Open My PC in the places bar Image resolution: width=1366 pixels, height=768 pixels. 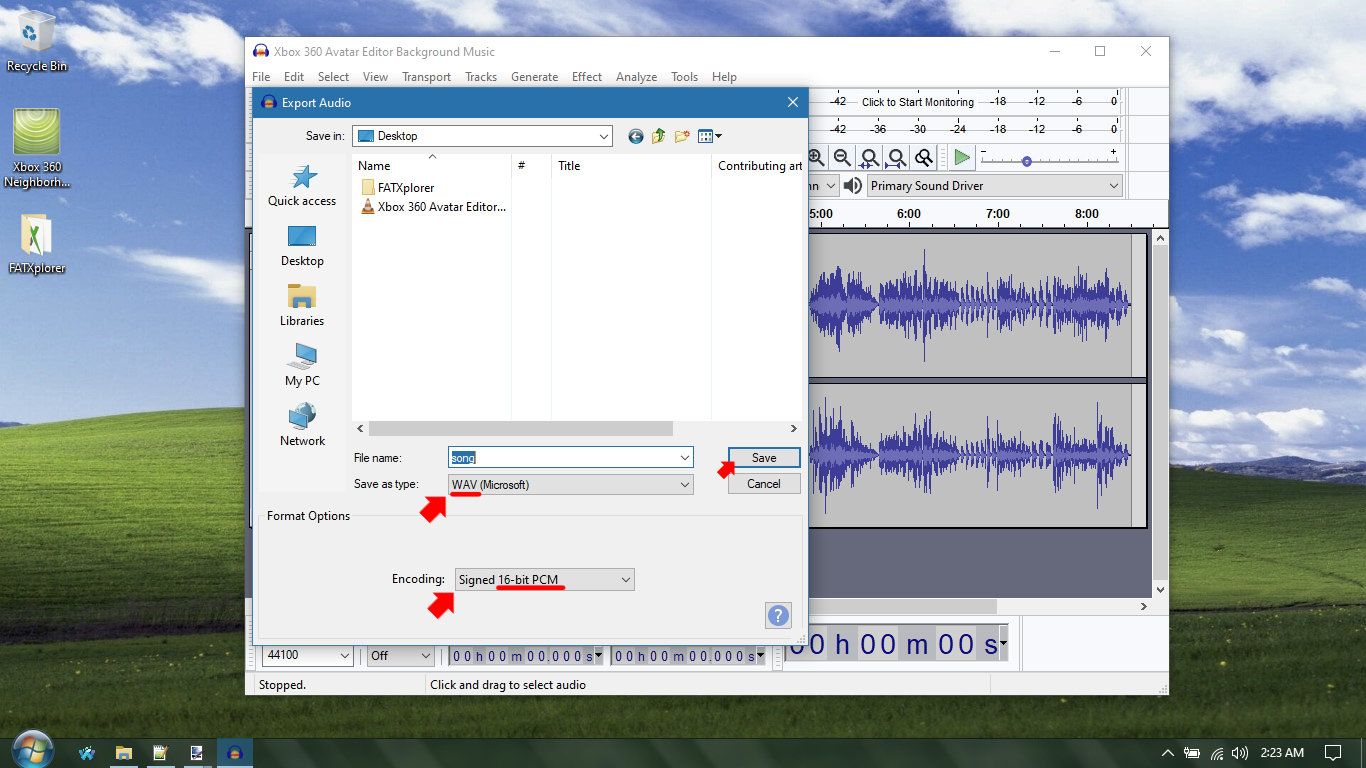pyautogui.click(x=302, y=366)
